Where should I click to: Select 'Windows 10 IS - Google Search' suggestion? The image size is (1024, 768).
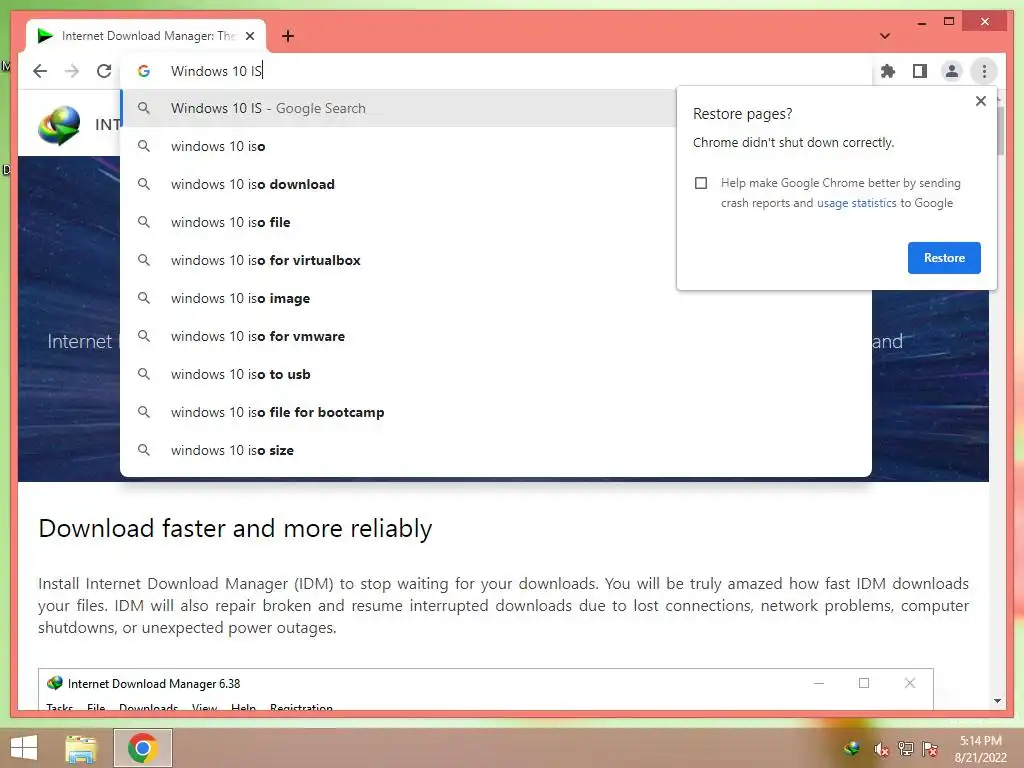pyautogui.click(x=398, y=108)
